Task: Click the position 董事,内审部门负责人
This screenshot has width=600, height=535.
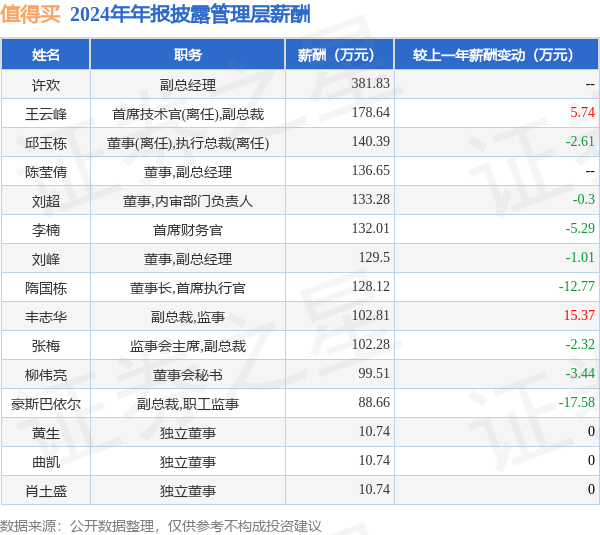Action: click(188, 201)
